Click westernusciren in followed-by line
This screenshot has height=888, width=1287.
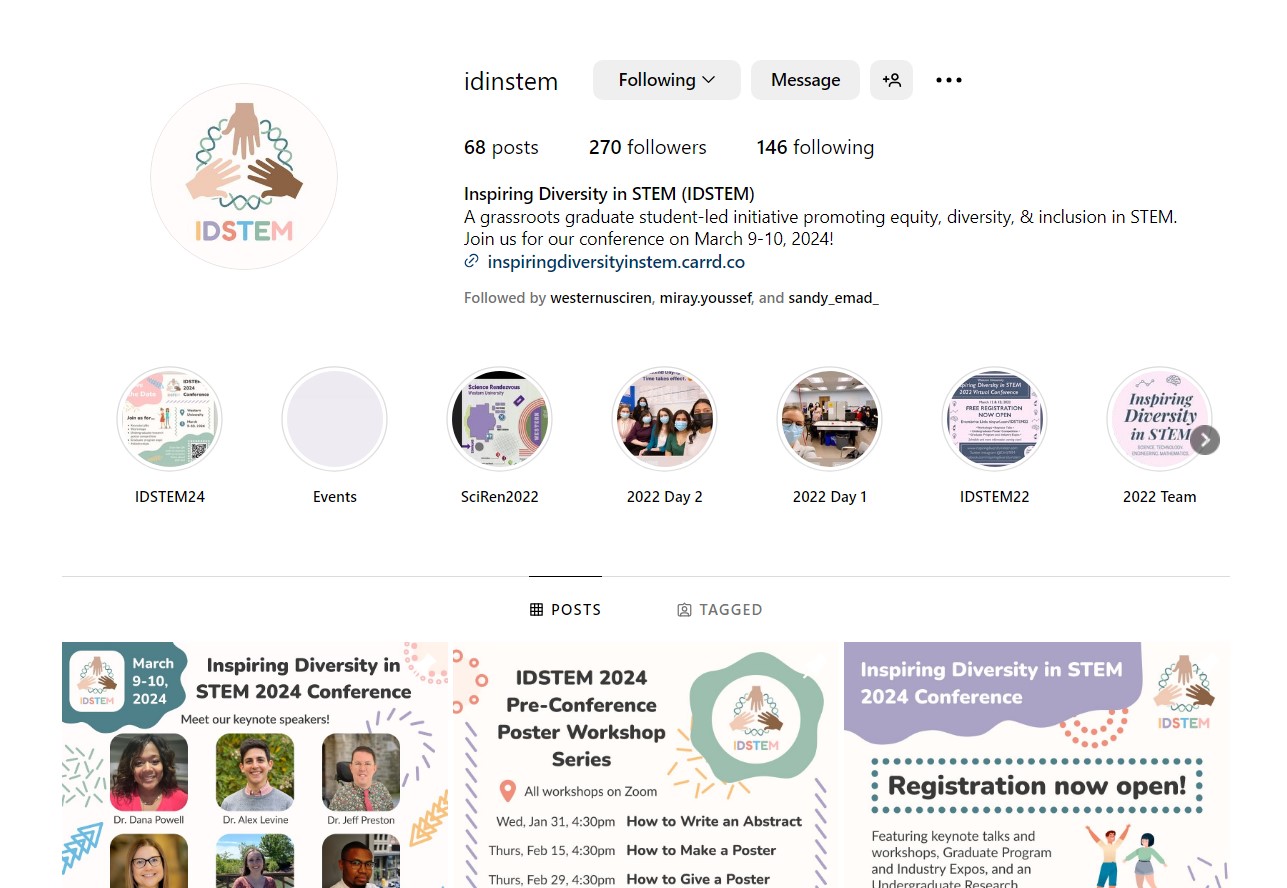(602, 298)
